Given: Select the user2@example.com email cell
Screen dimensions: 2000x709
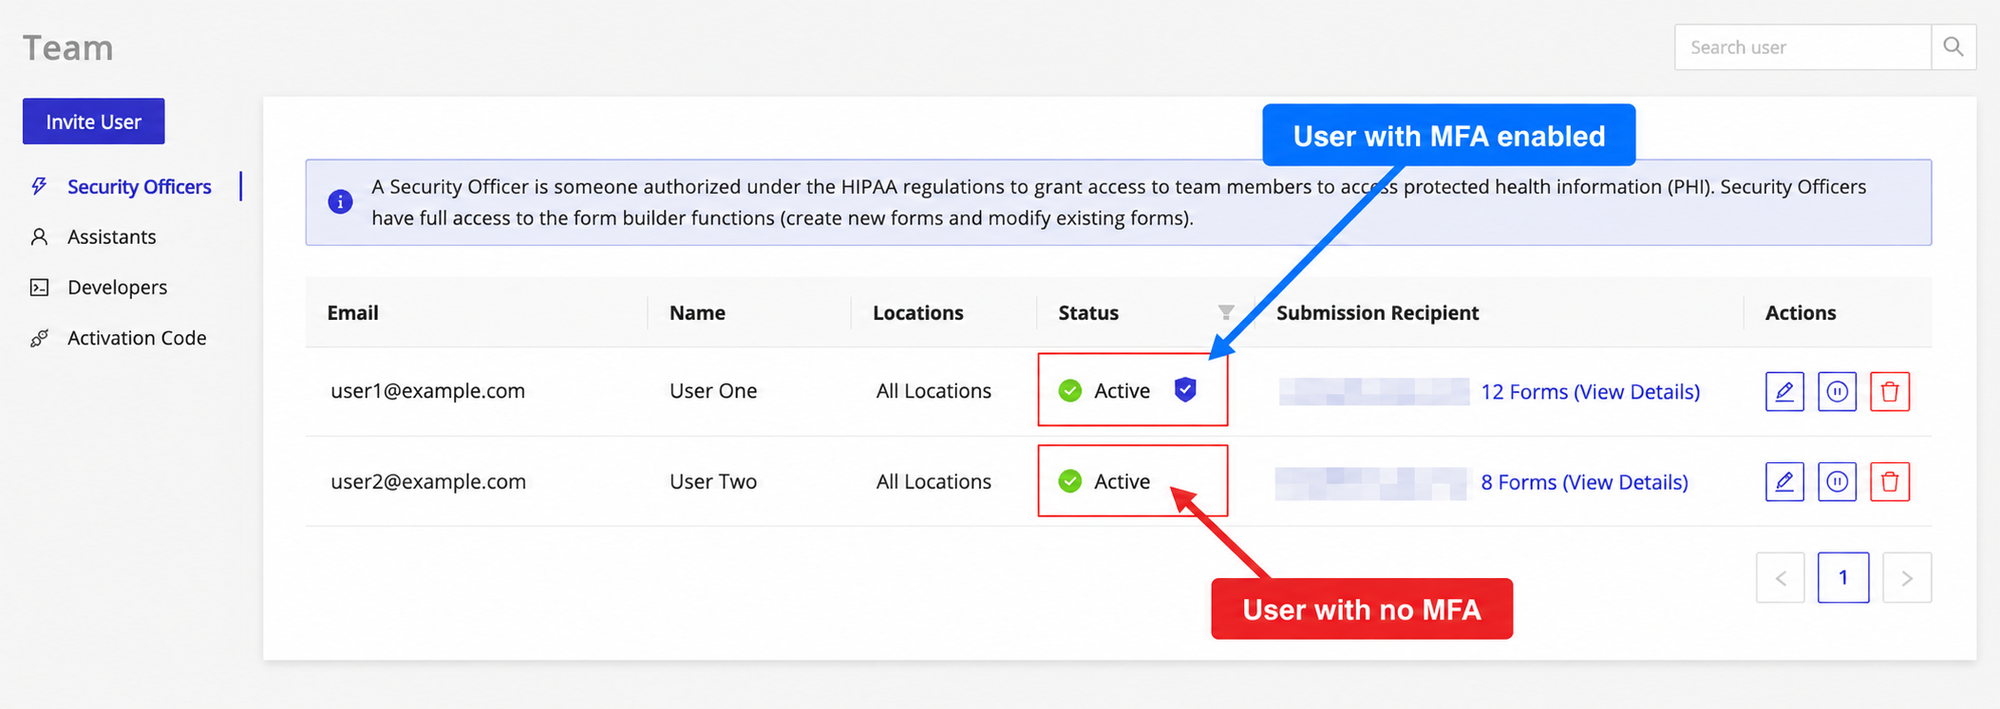Looking at the screenshot, I should point(428,481).
